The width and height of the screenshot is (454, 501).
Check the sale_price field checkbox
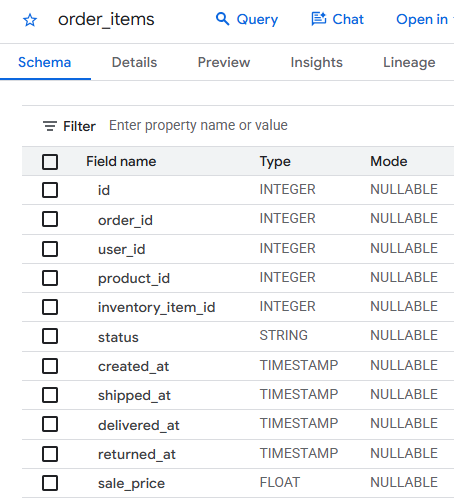pyautogui.click(x=50, y=483)
